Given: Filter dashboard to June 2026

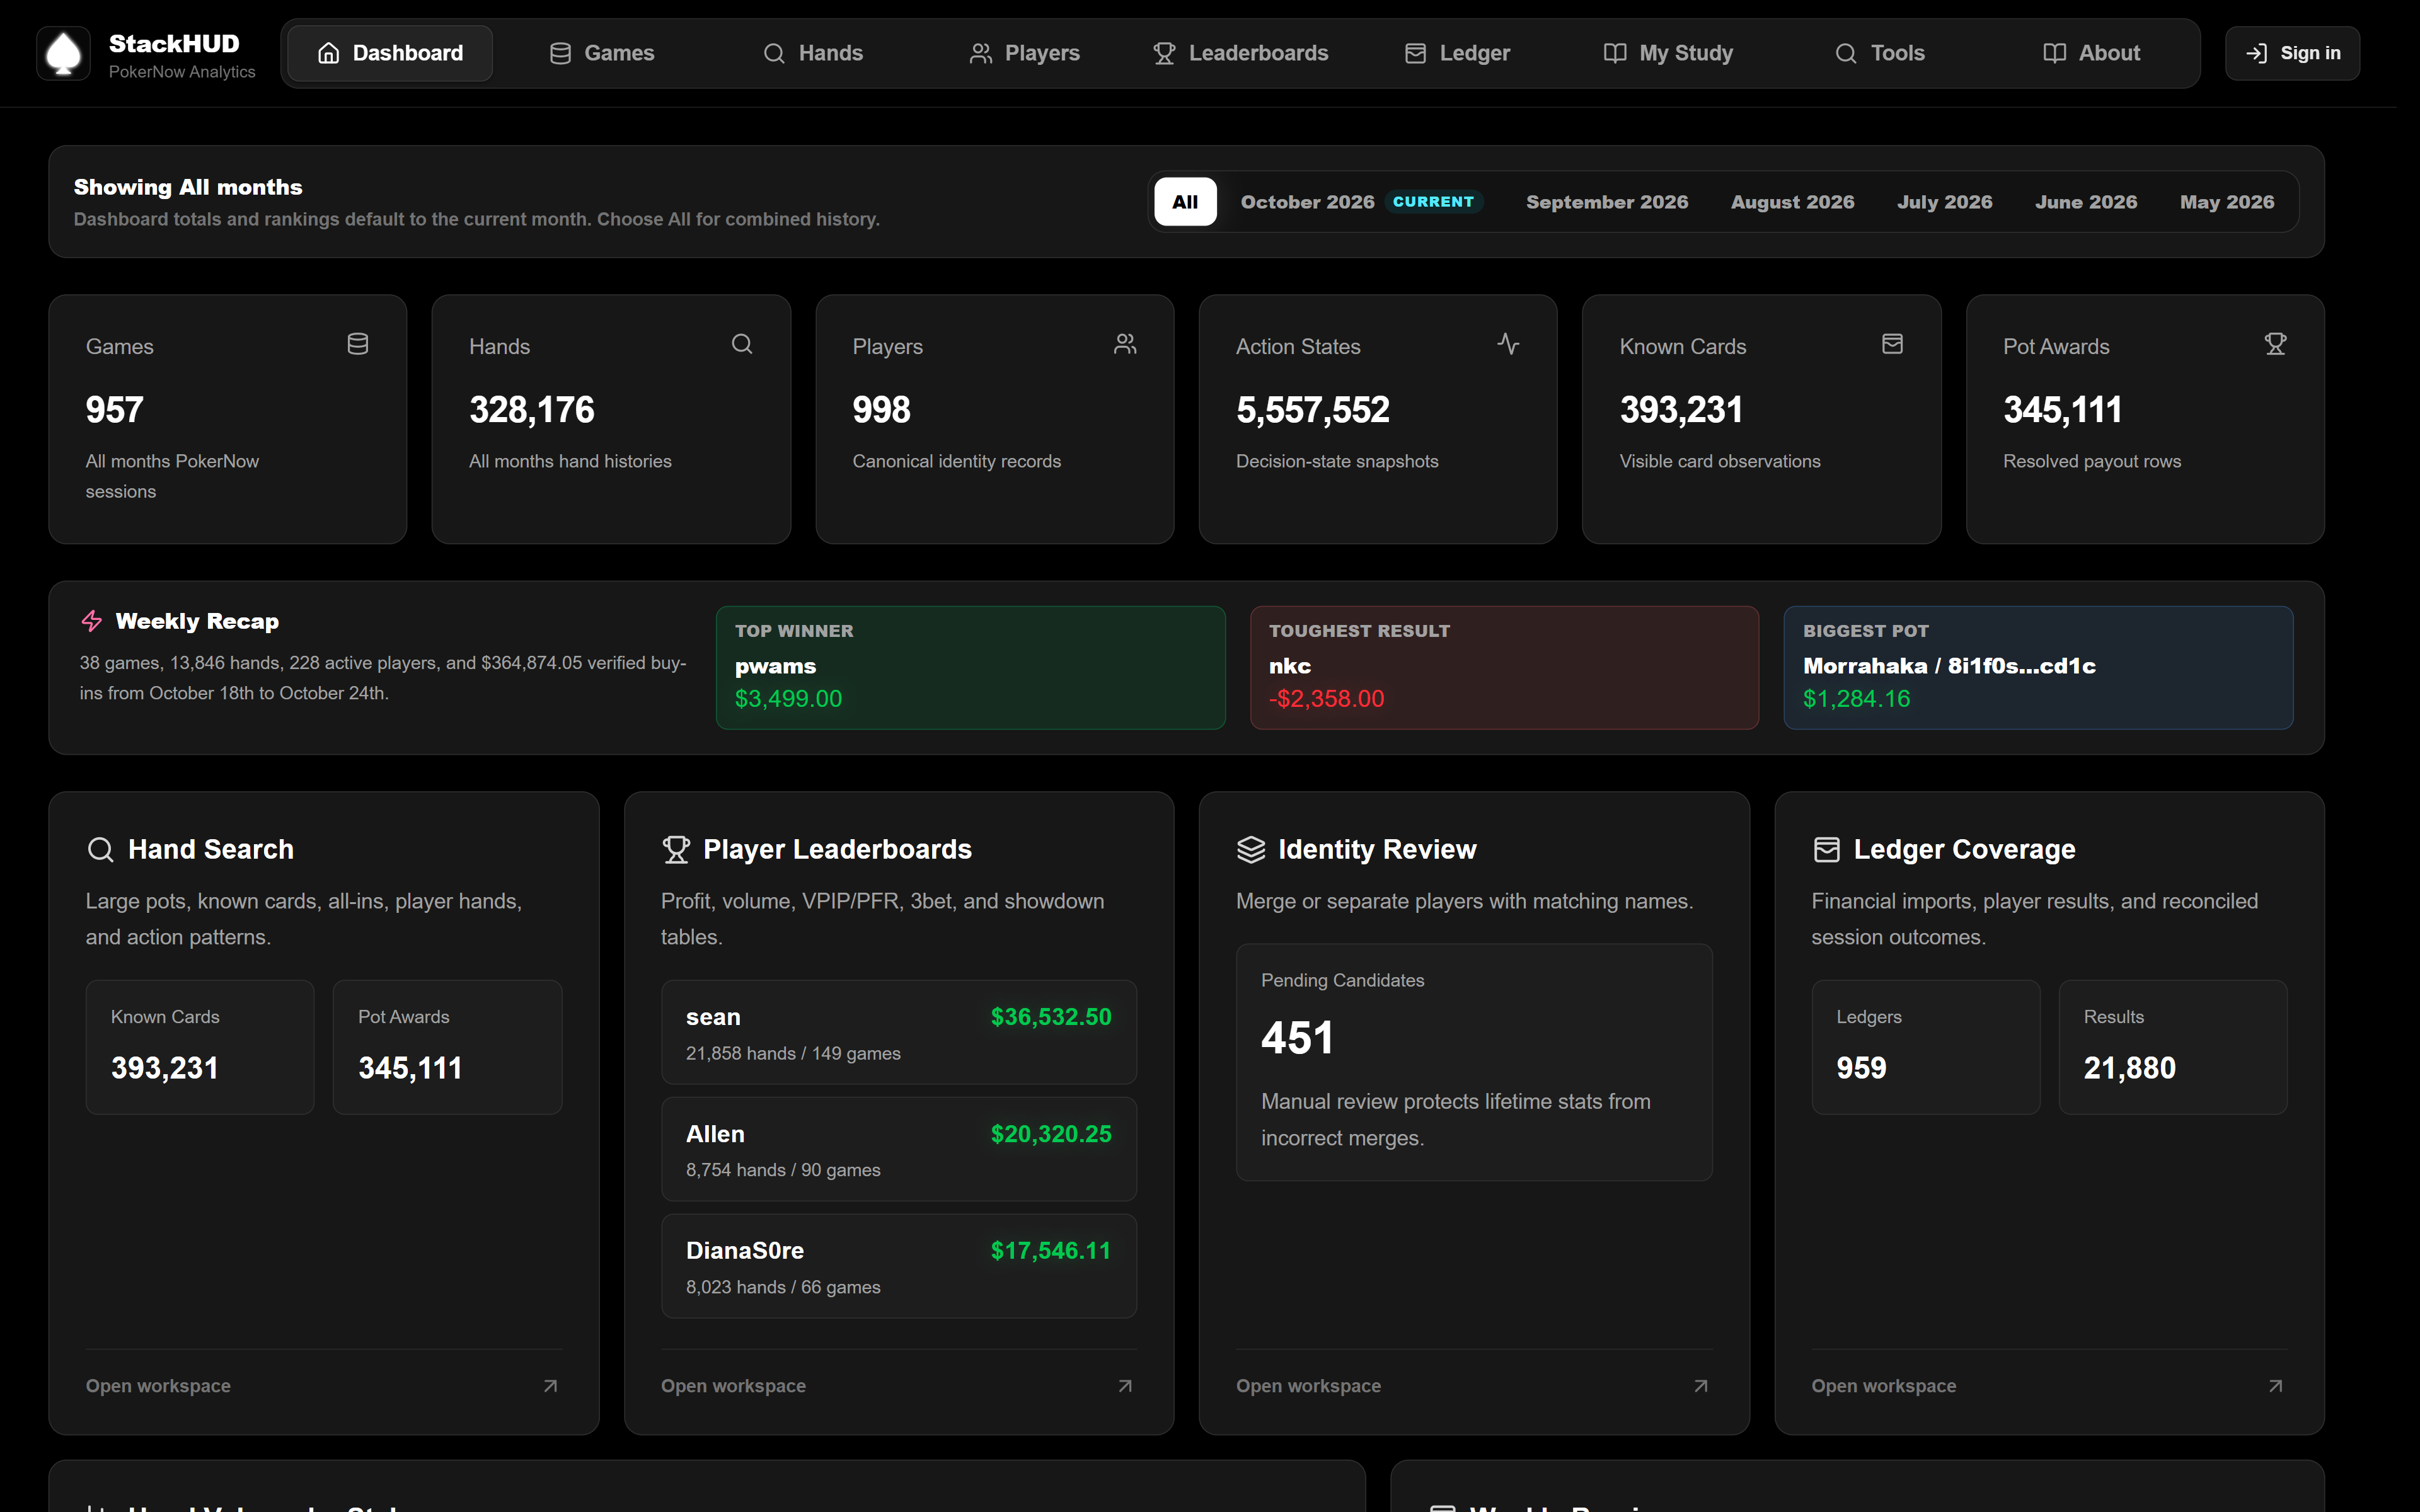Looking at the screenshot, I should 2086,202.
